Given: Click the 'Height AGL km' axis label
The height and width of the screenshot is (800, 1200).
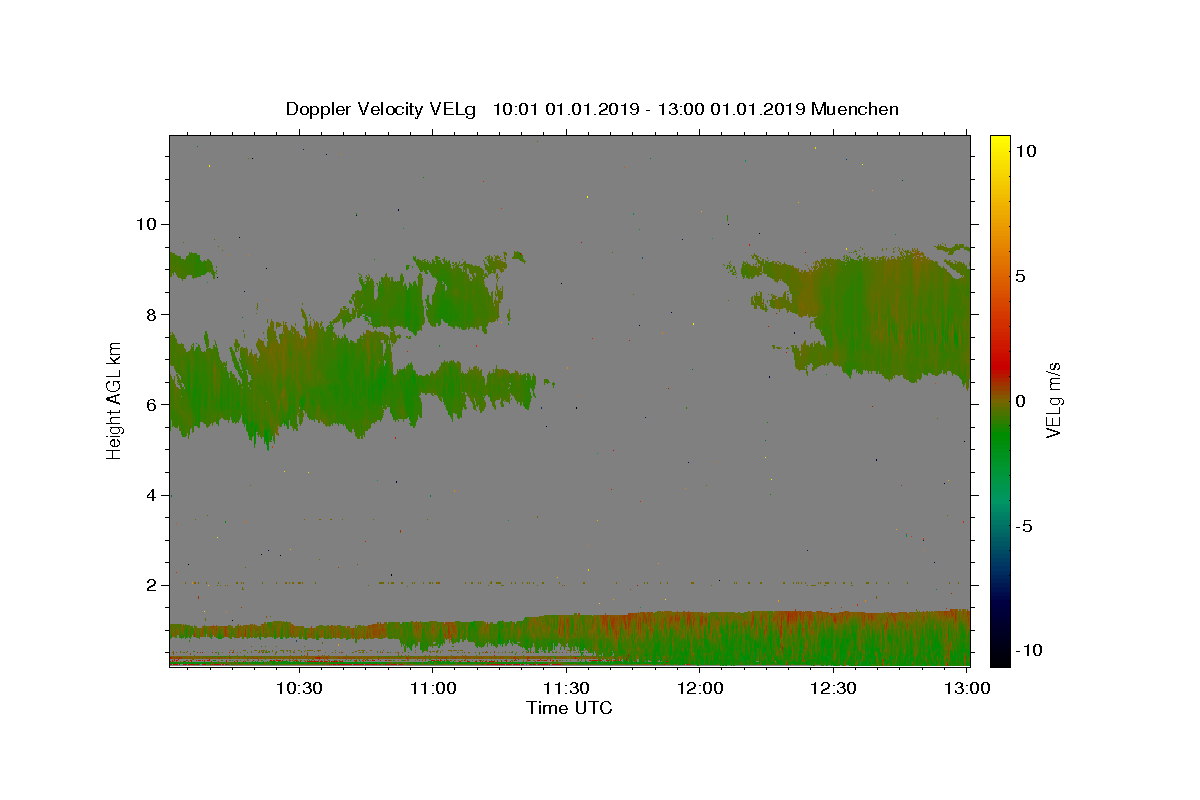Looking at the screenshot, I should (115, 400).
